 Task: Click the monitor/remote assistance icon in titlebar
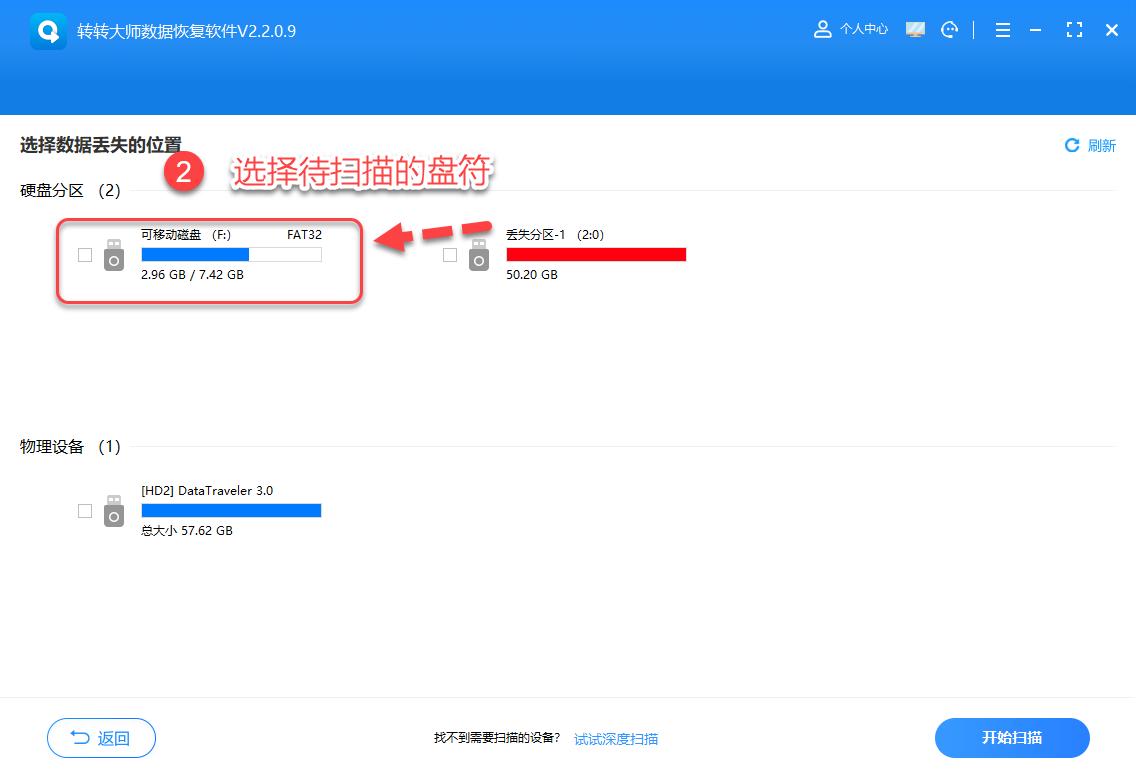(x=915, y=29)
